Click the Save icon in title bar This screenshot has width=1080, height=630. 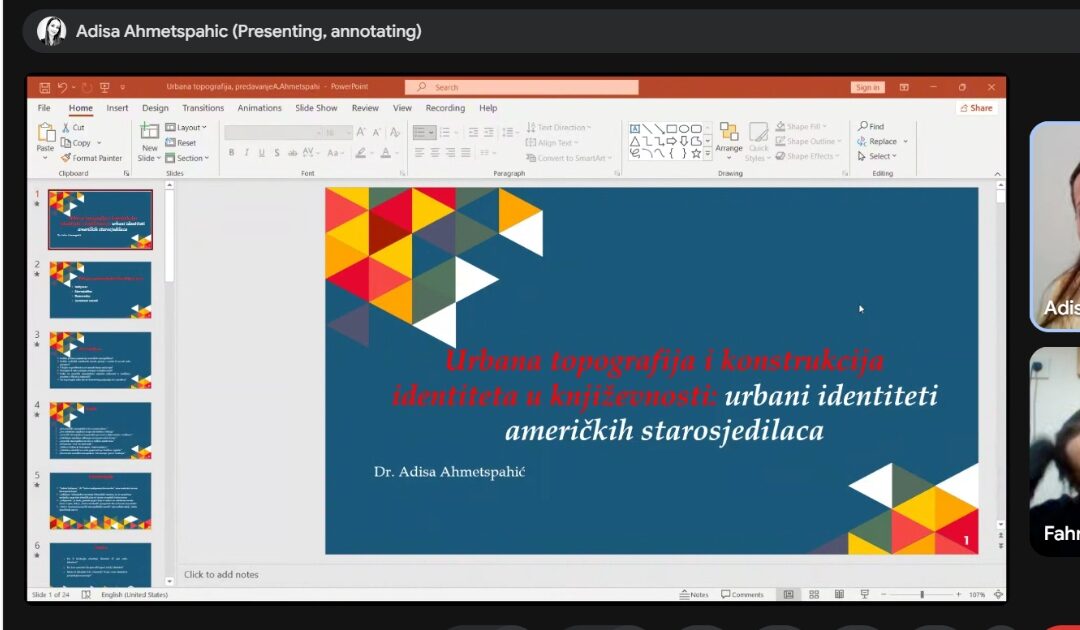[x=44, y=88]
